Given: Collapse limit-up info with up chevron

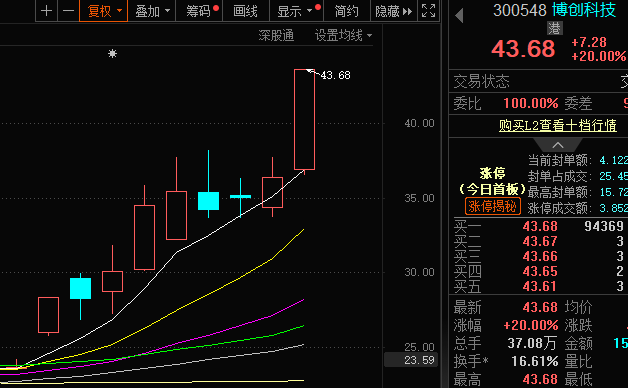Looking at the screenshot, I should pos(558,145).
